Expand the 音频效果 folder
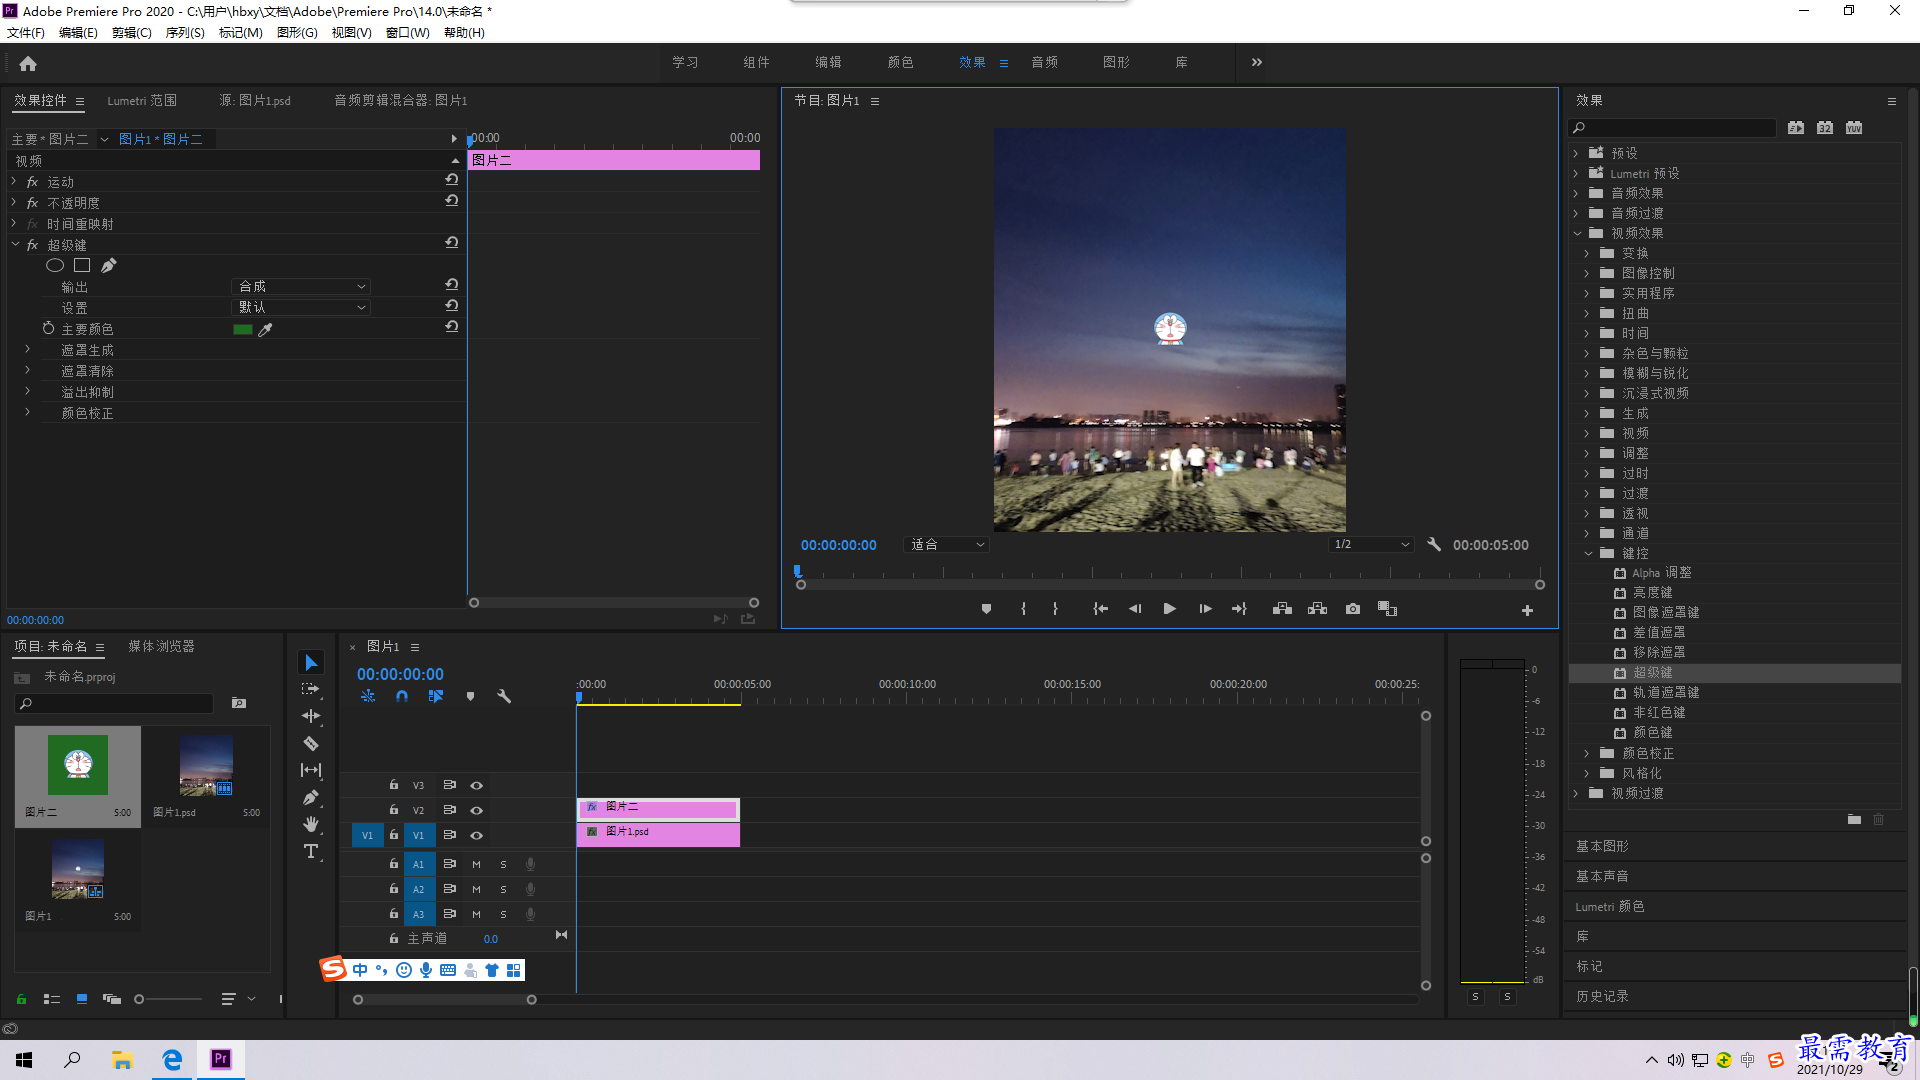 click(1577, 193)
